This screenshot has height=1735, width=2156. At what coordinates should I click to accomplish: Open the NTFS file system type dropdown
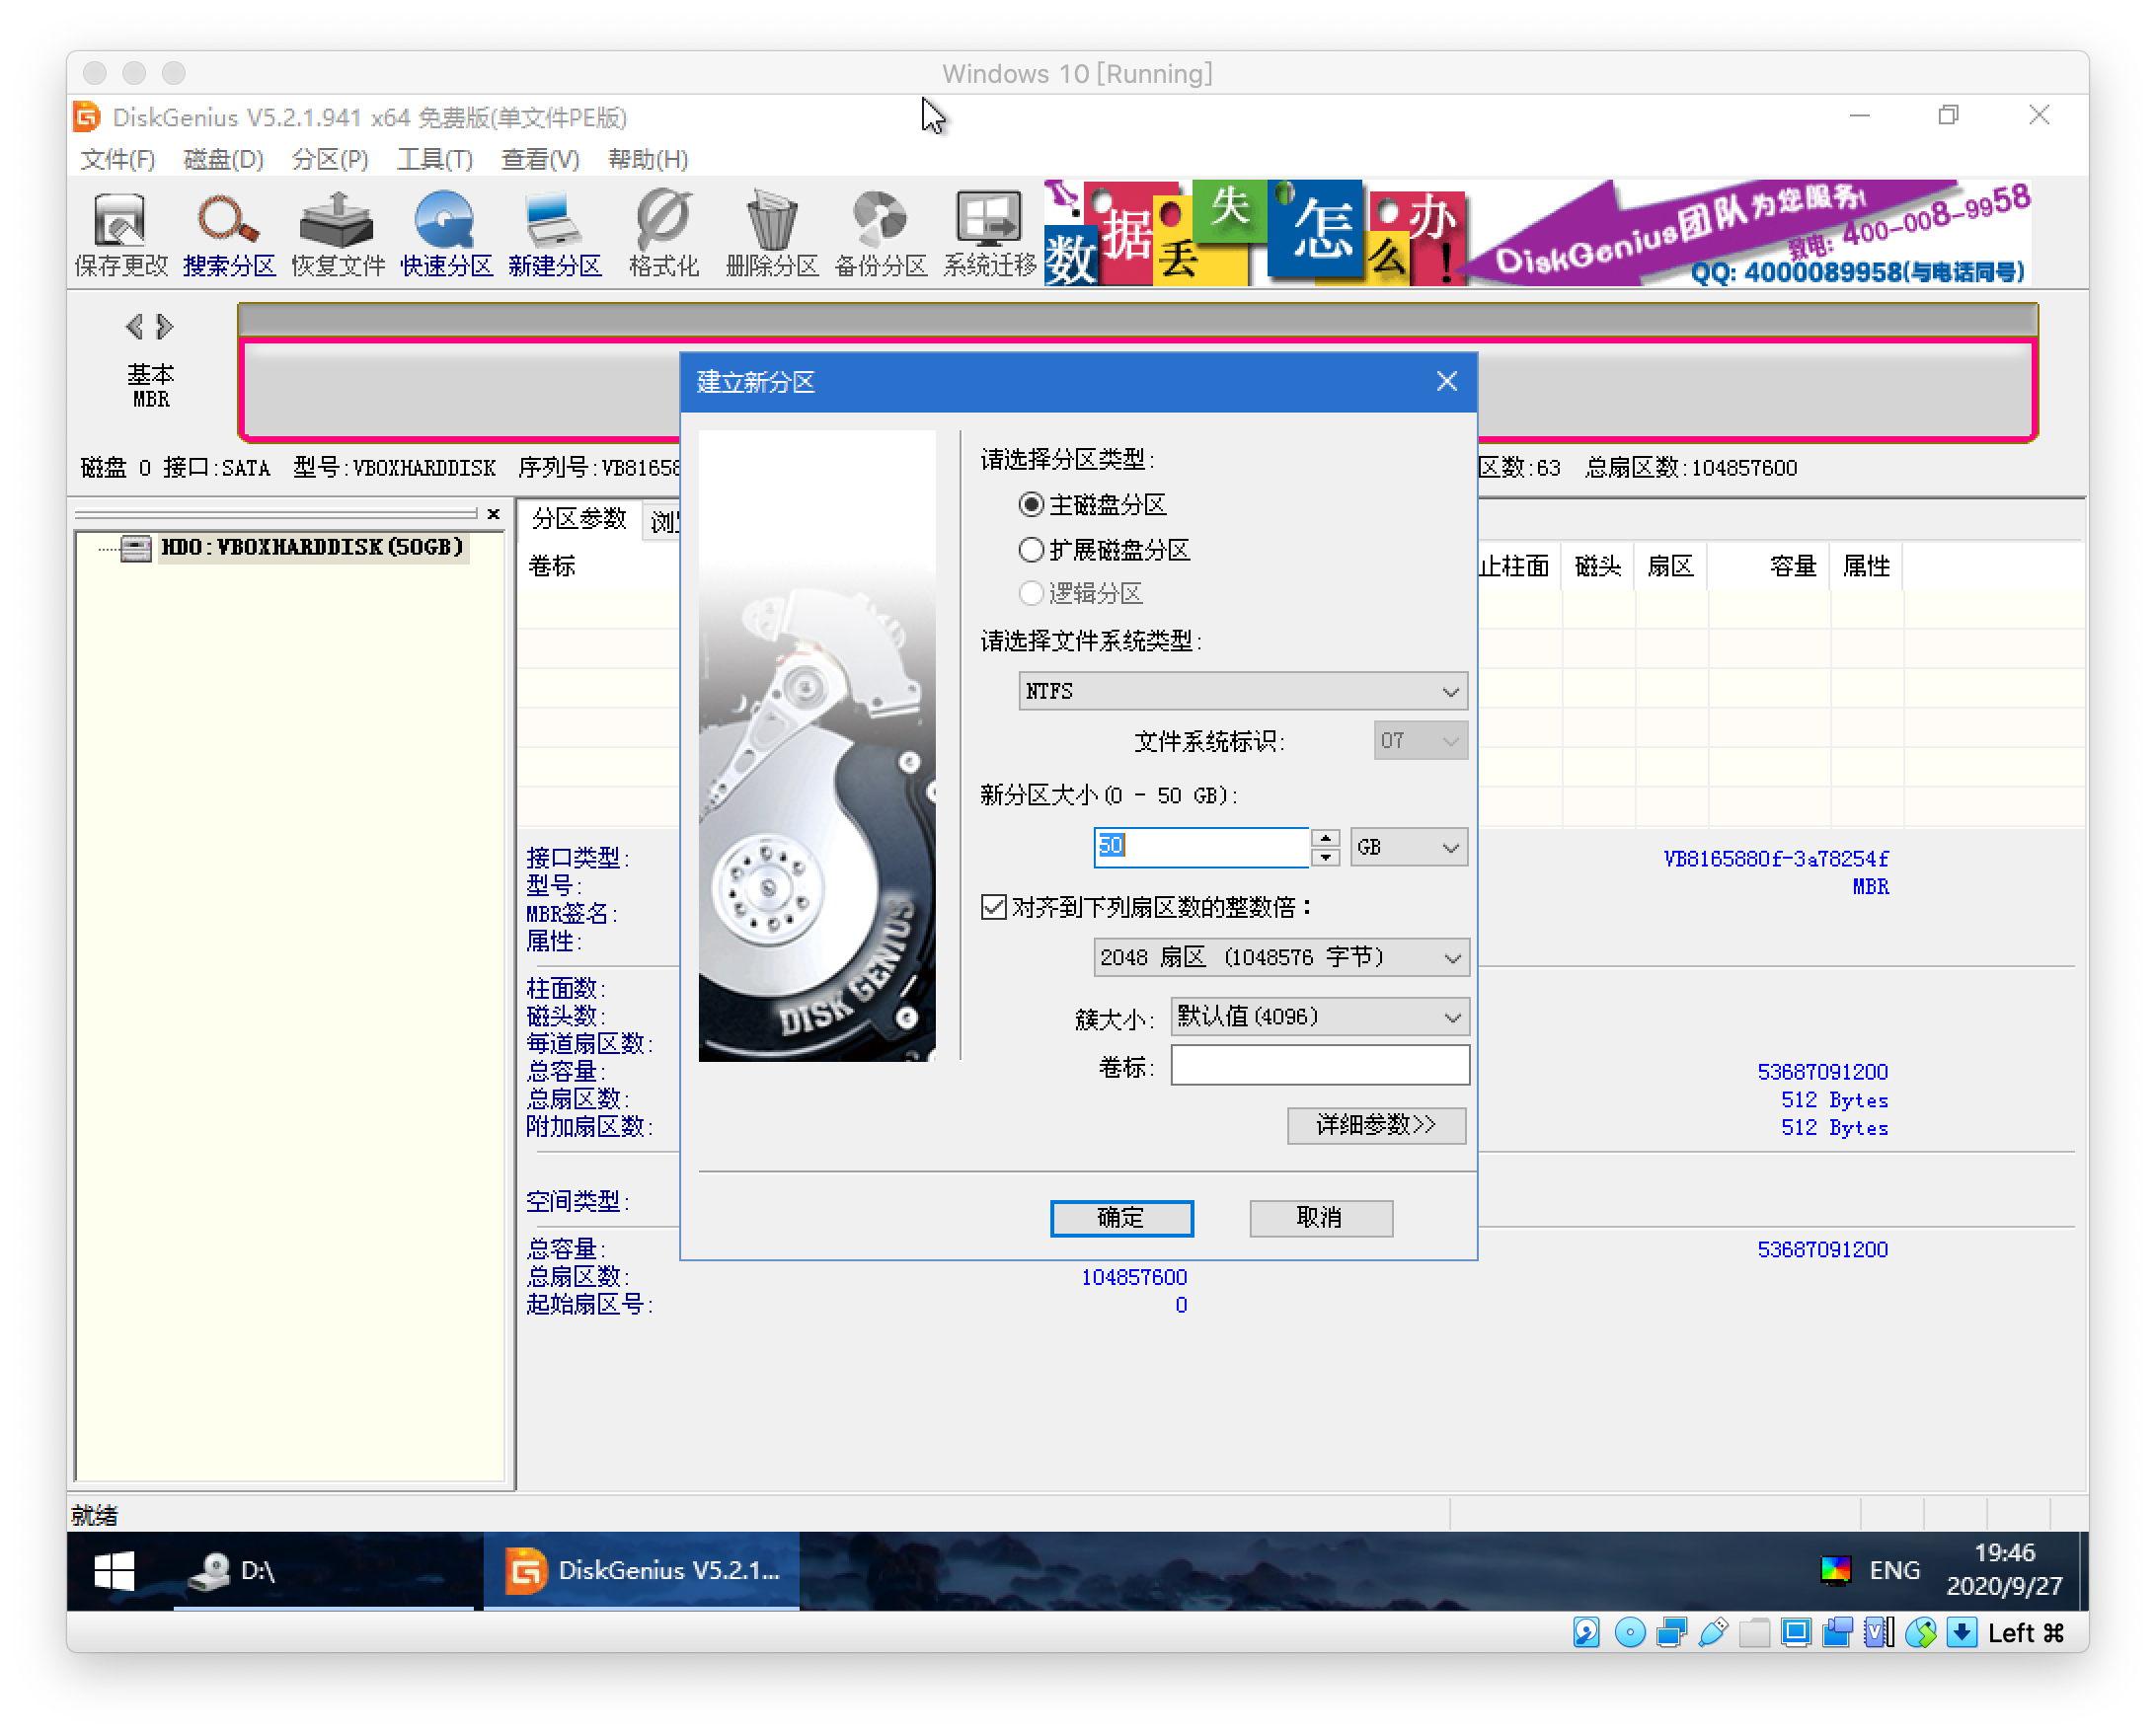pos(1242,691)
